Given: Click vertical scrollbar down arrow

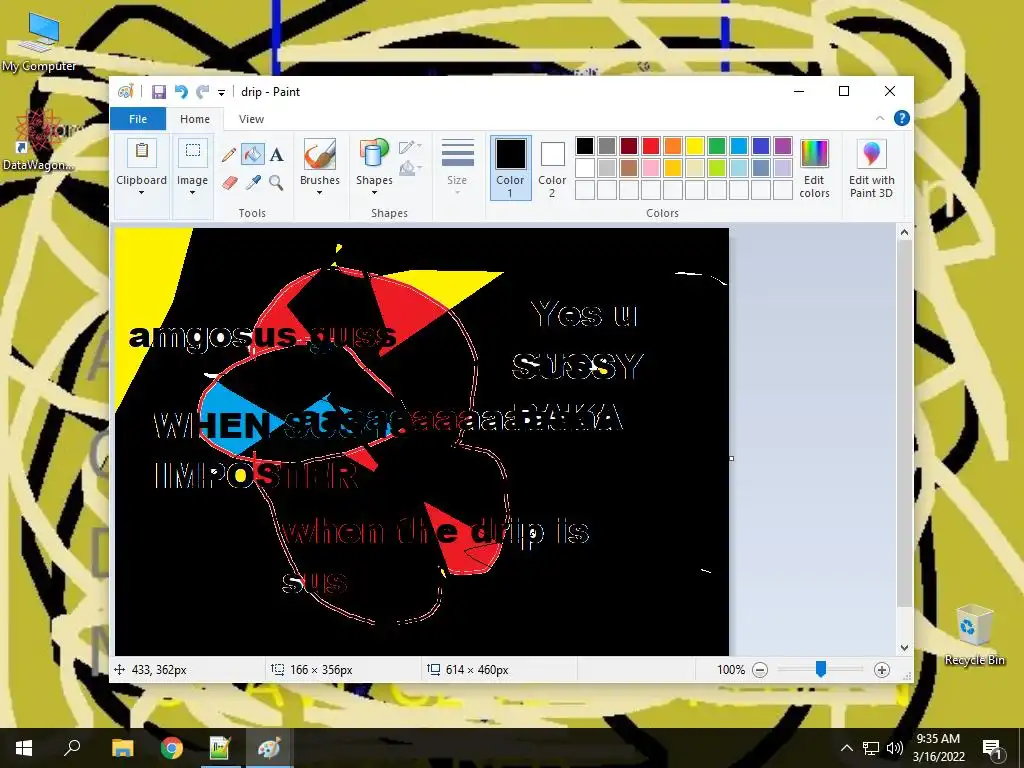Looking at the screenshot, I should coord(904,648).
